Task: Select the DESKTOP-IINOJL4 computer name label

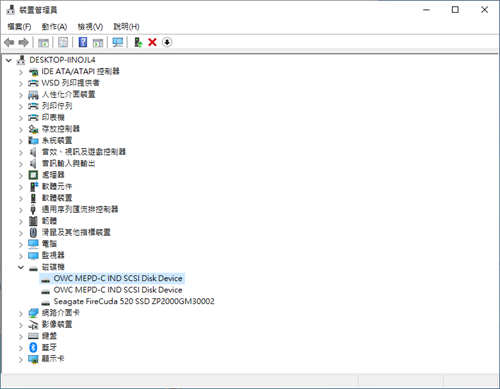Action: [x=62, y=60]
